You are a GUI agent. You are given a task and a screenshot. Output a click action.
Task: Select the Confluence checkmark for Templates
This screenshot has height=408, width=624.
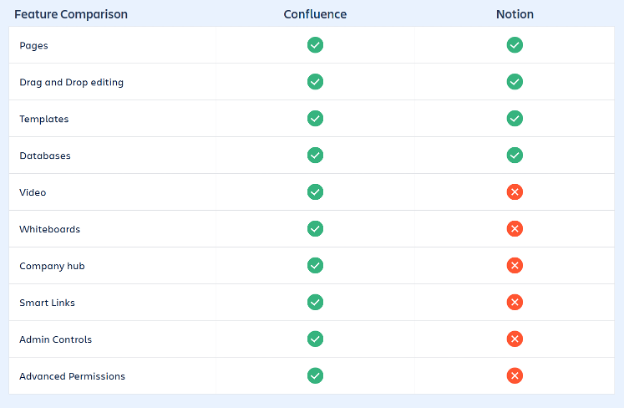pyautogui.click(x=315, y=118)
